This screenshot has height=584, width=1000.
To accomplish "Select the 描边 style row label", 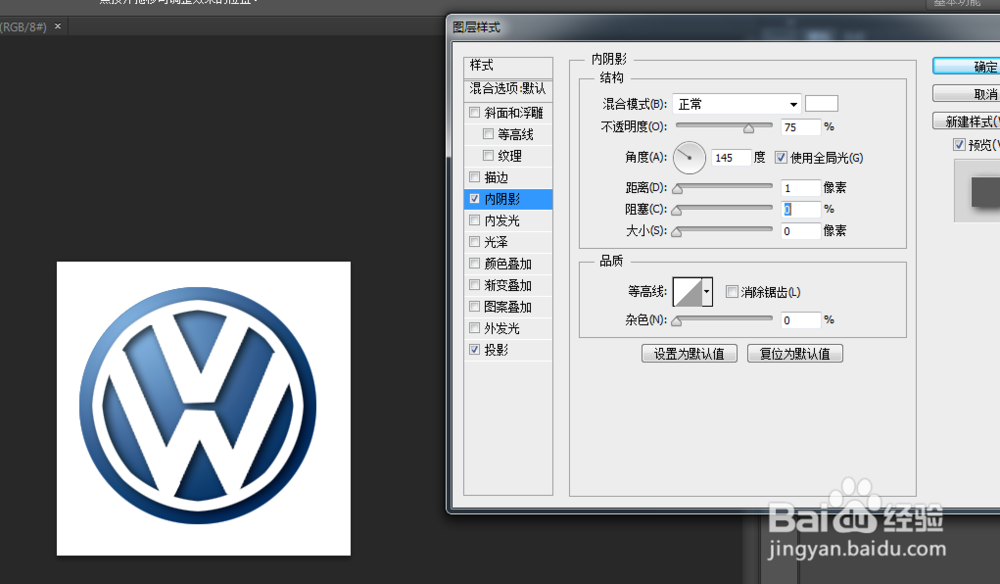I will (x=496, y=177).
